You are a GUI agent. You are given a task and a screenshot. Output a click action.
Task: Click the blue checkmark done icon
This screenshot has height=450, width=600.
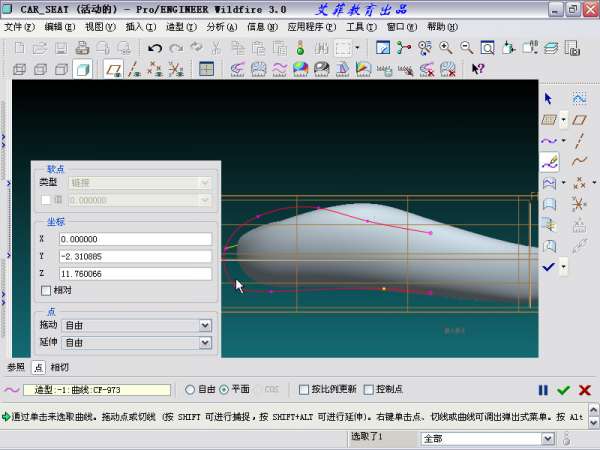pos(549,267)
